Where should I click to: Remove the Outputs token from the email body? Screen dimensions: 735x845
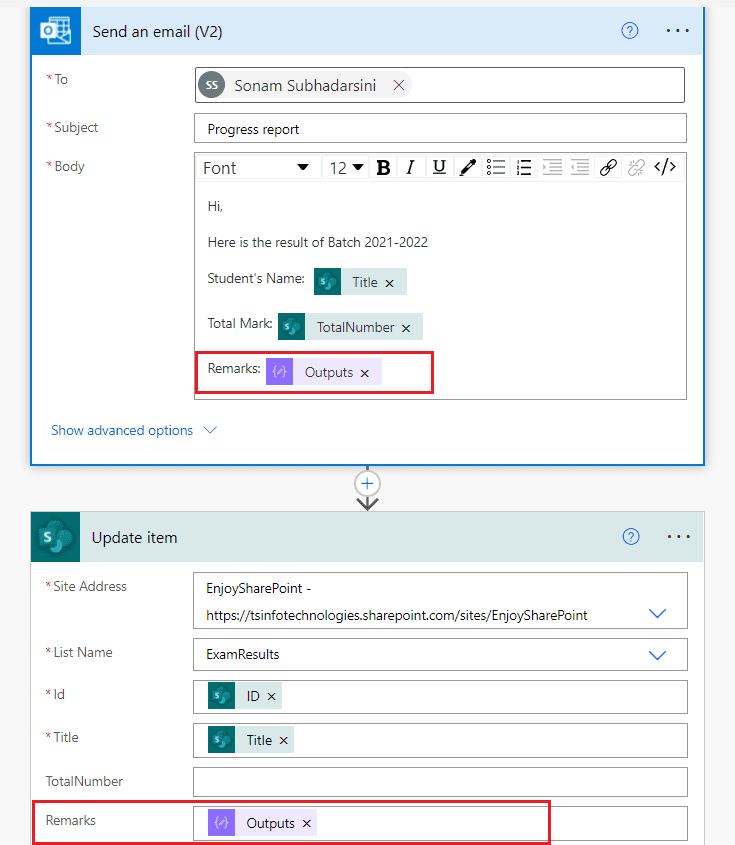(x=365, y=373)
